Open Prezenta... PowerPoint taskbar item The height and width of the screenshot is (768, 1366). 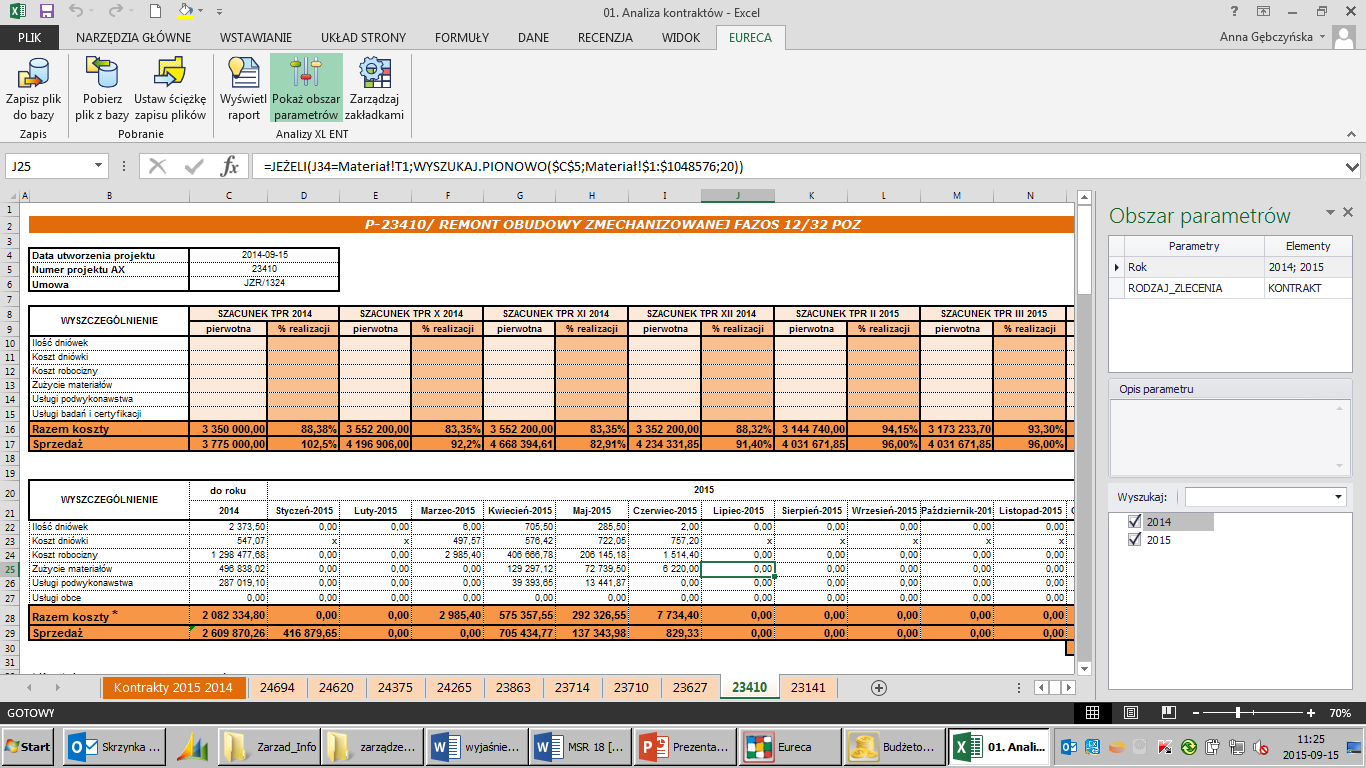pos(683,747)
